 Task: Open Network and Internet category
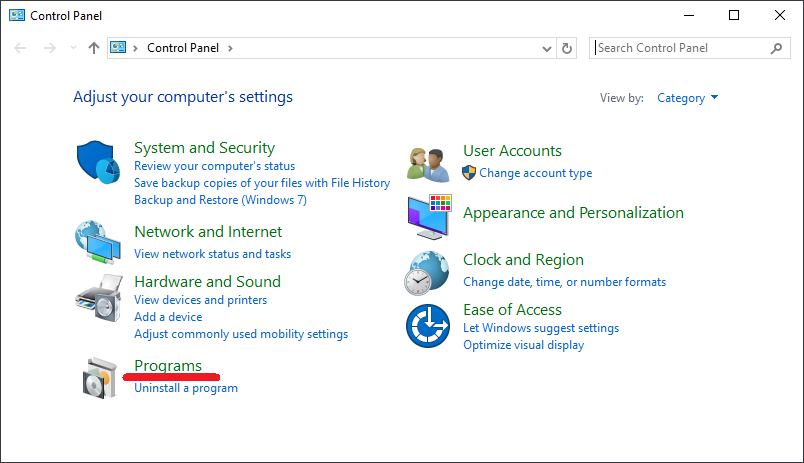[208, 232]
